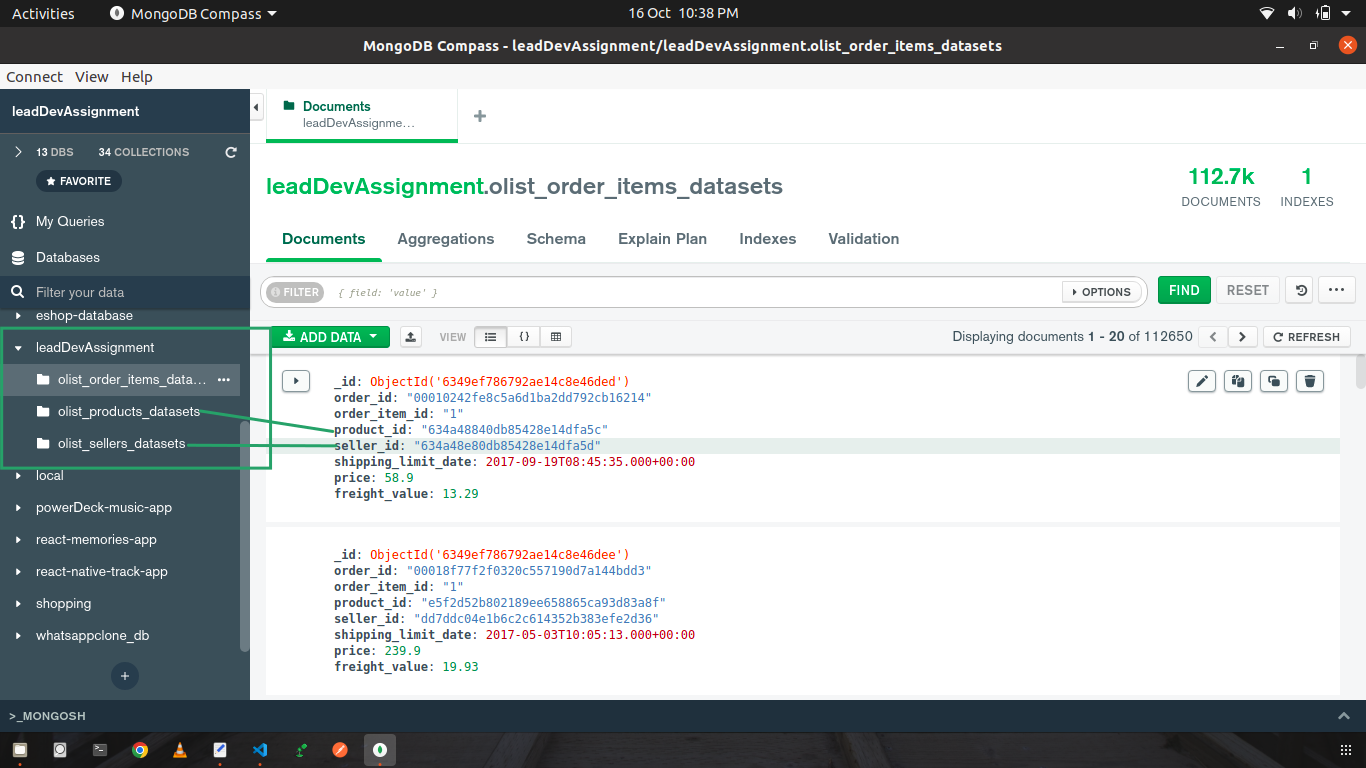Clone the first document
The height and width of the screenshot is (768, 1366).
(x=1274, y=380)
